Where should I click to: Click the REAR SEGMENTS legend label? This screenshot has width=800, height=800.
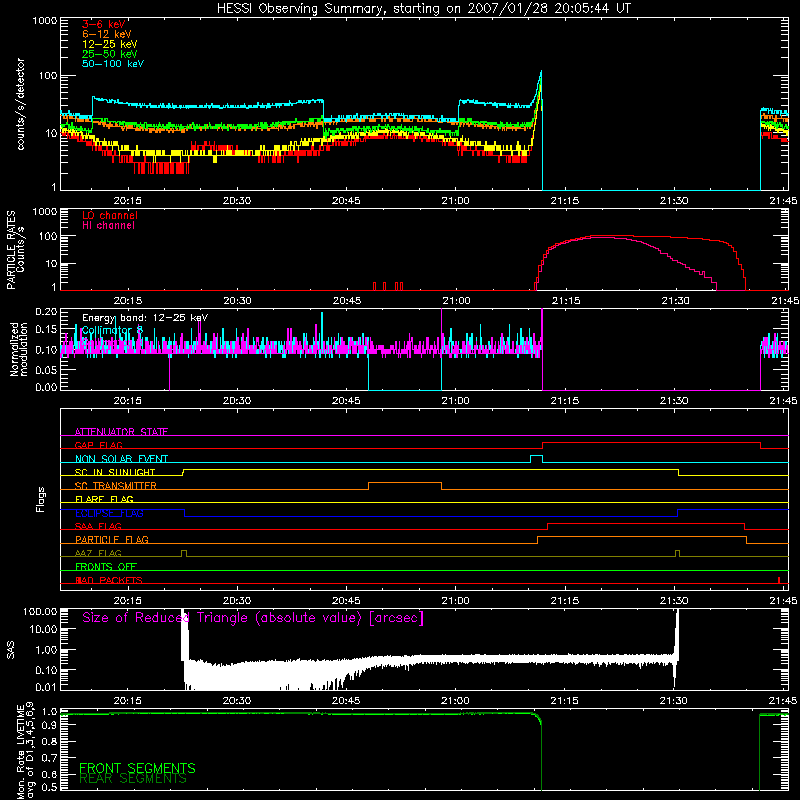(133, 779)
